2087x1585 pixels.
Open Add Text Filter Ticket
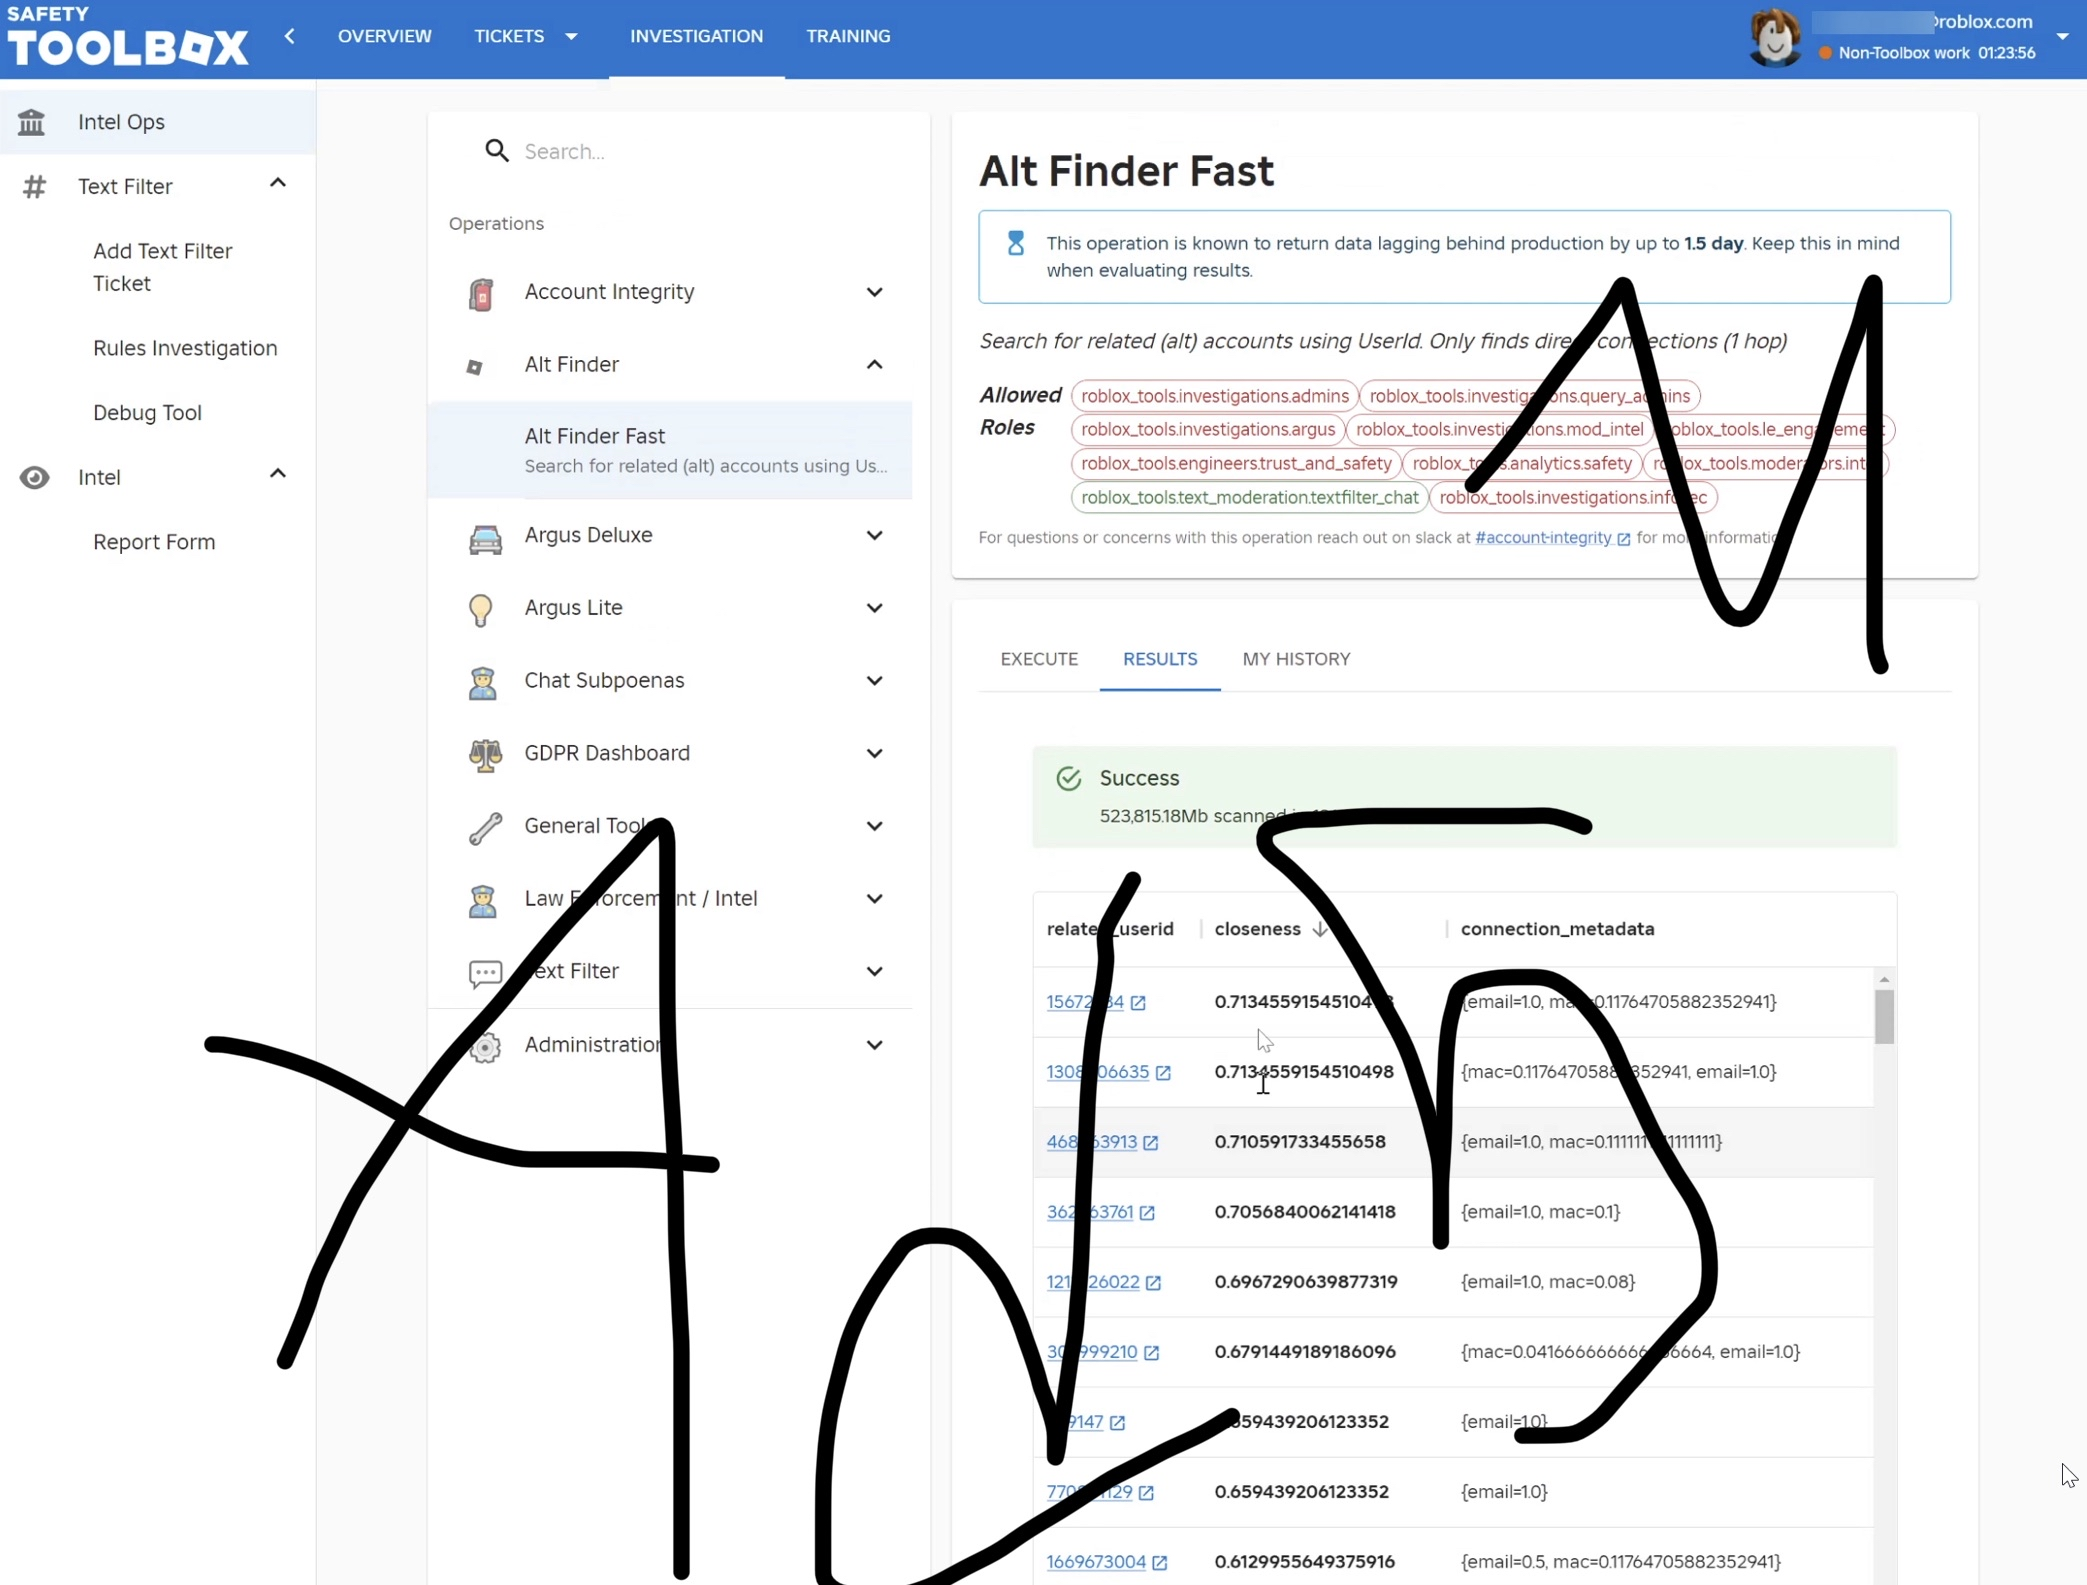(163, 267)
